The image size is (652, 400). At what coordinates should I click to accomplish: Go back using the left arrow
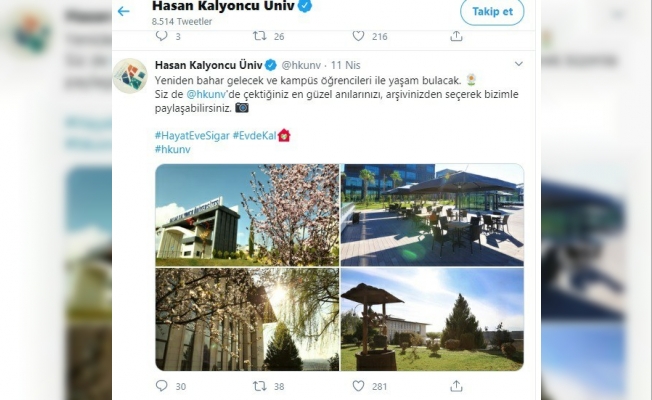[x=123, y=11]
